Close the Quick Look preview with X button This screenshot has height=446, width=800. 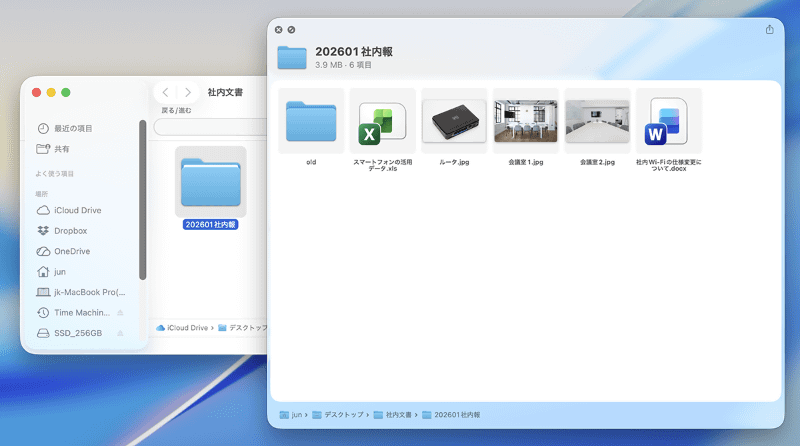click(x=279, y=30)
